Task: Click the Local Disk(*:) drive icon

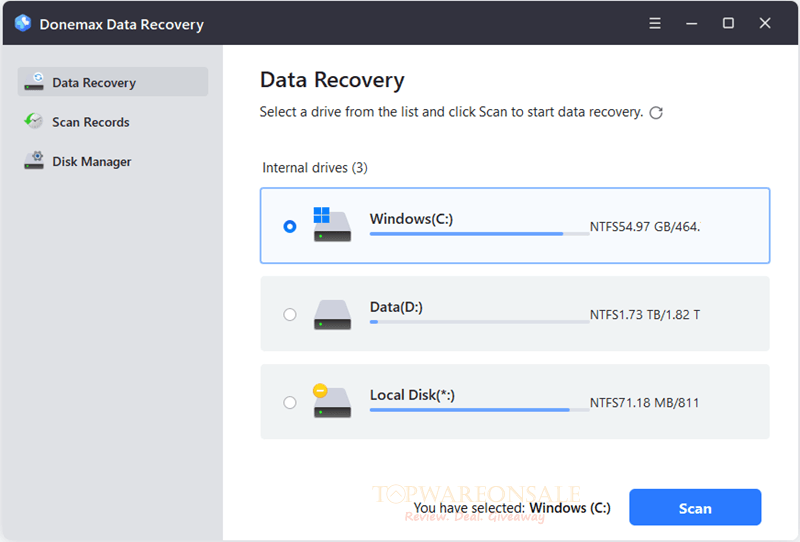Action: point(332,401)
